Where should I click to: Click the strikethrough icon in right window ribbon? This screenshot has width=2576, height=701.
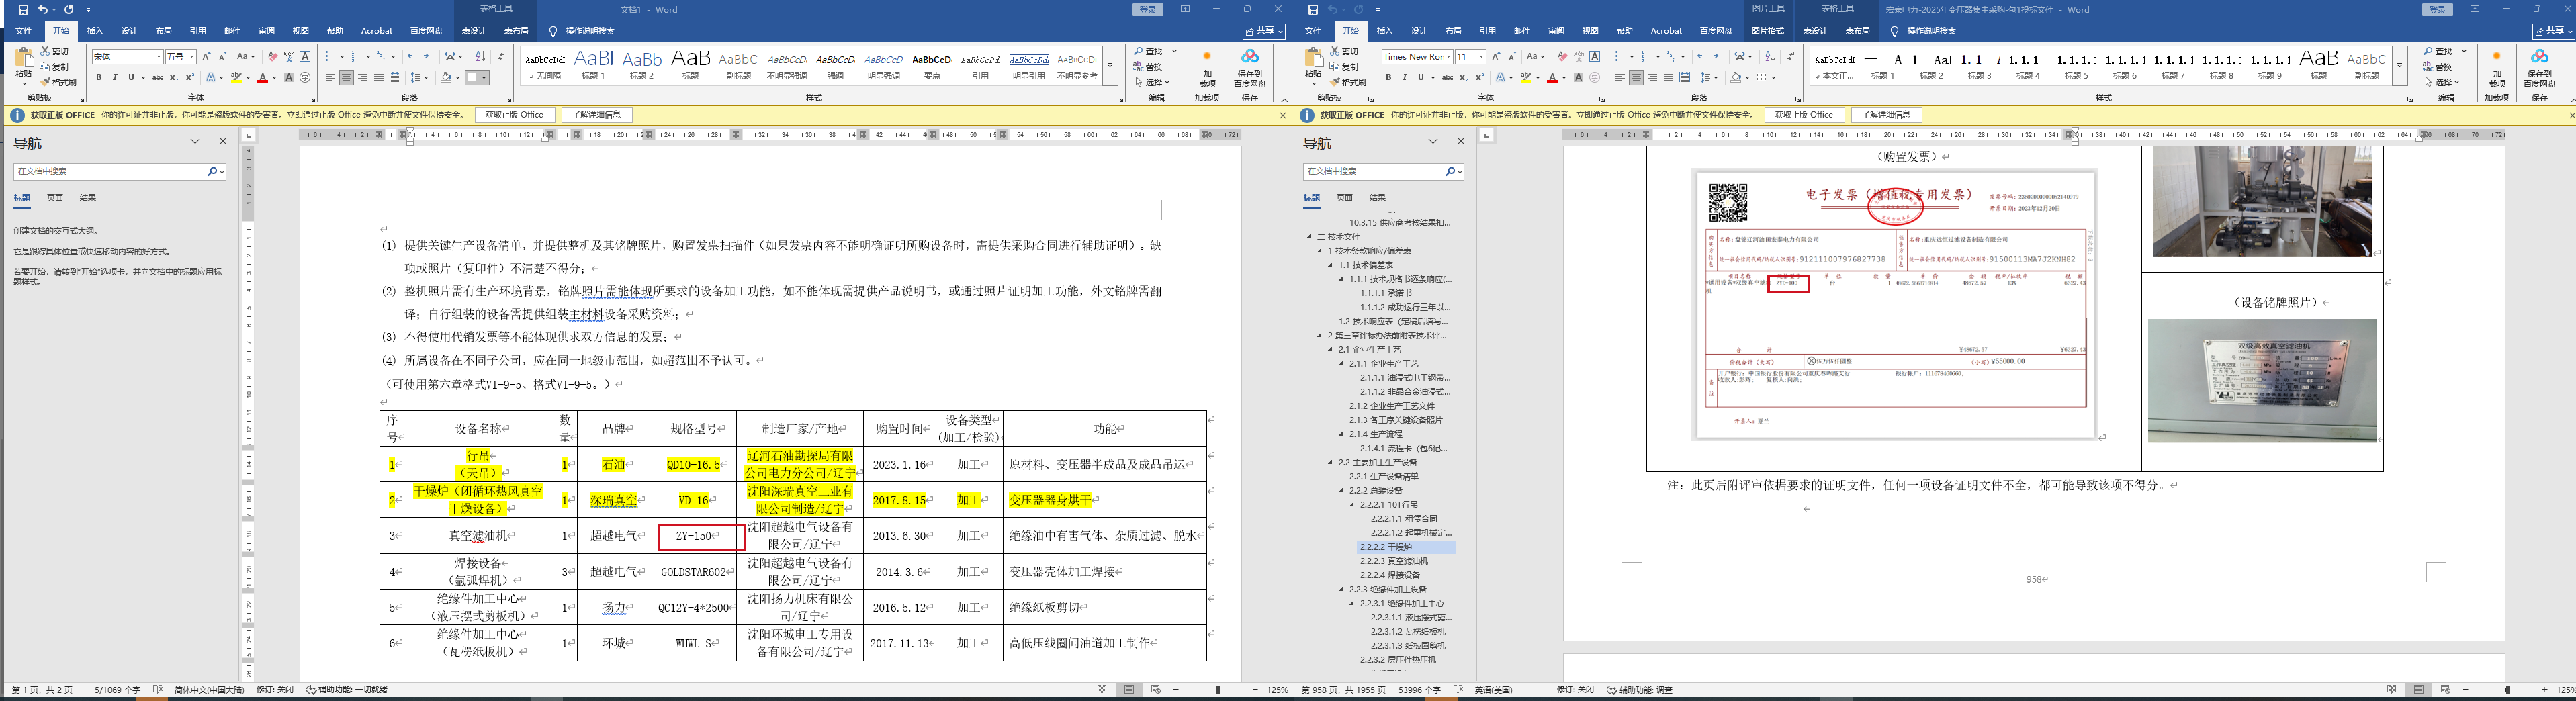click(1447, 78)
